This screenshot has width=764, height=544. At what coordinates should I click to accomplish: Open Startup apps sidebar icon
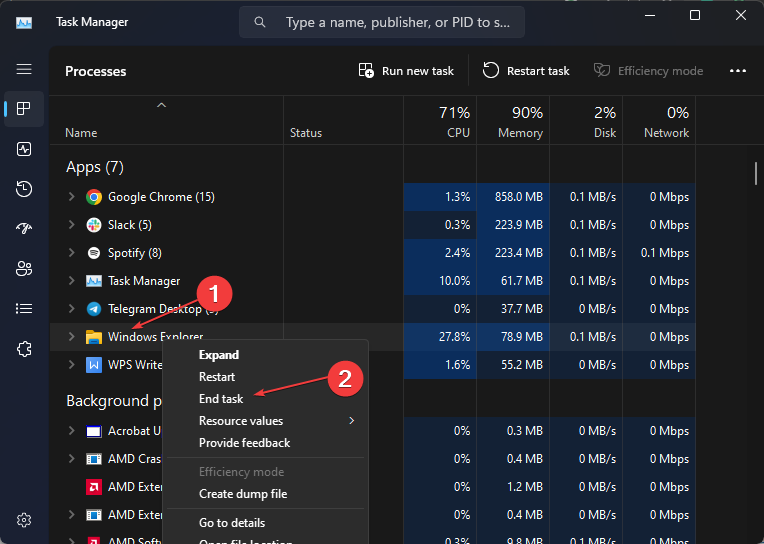coord(24,228)
